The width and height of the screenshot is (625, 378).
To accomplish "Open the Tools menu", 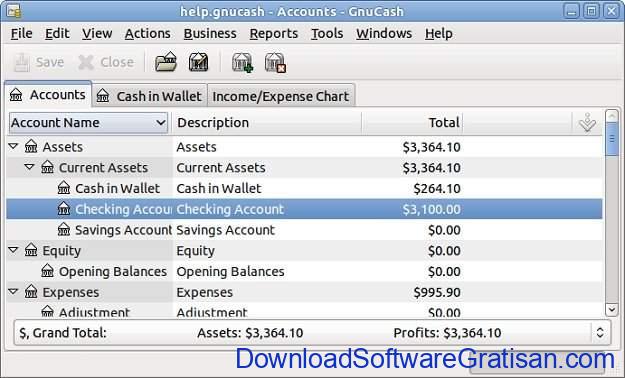I will tap(327, 33).
